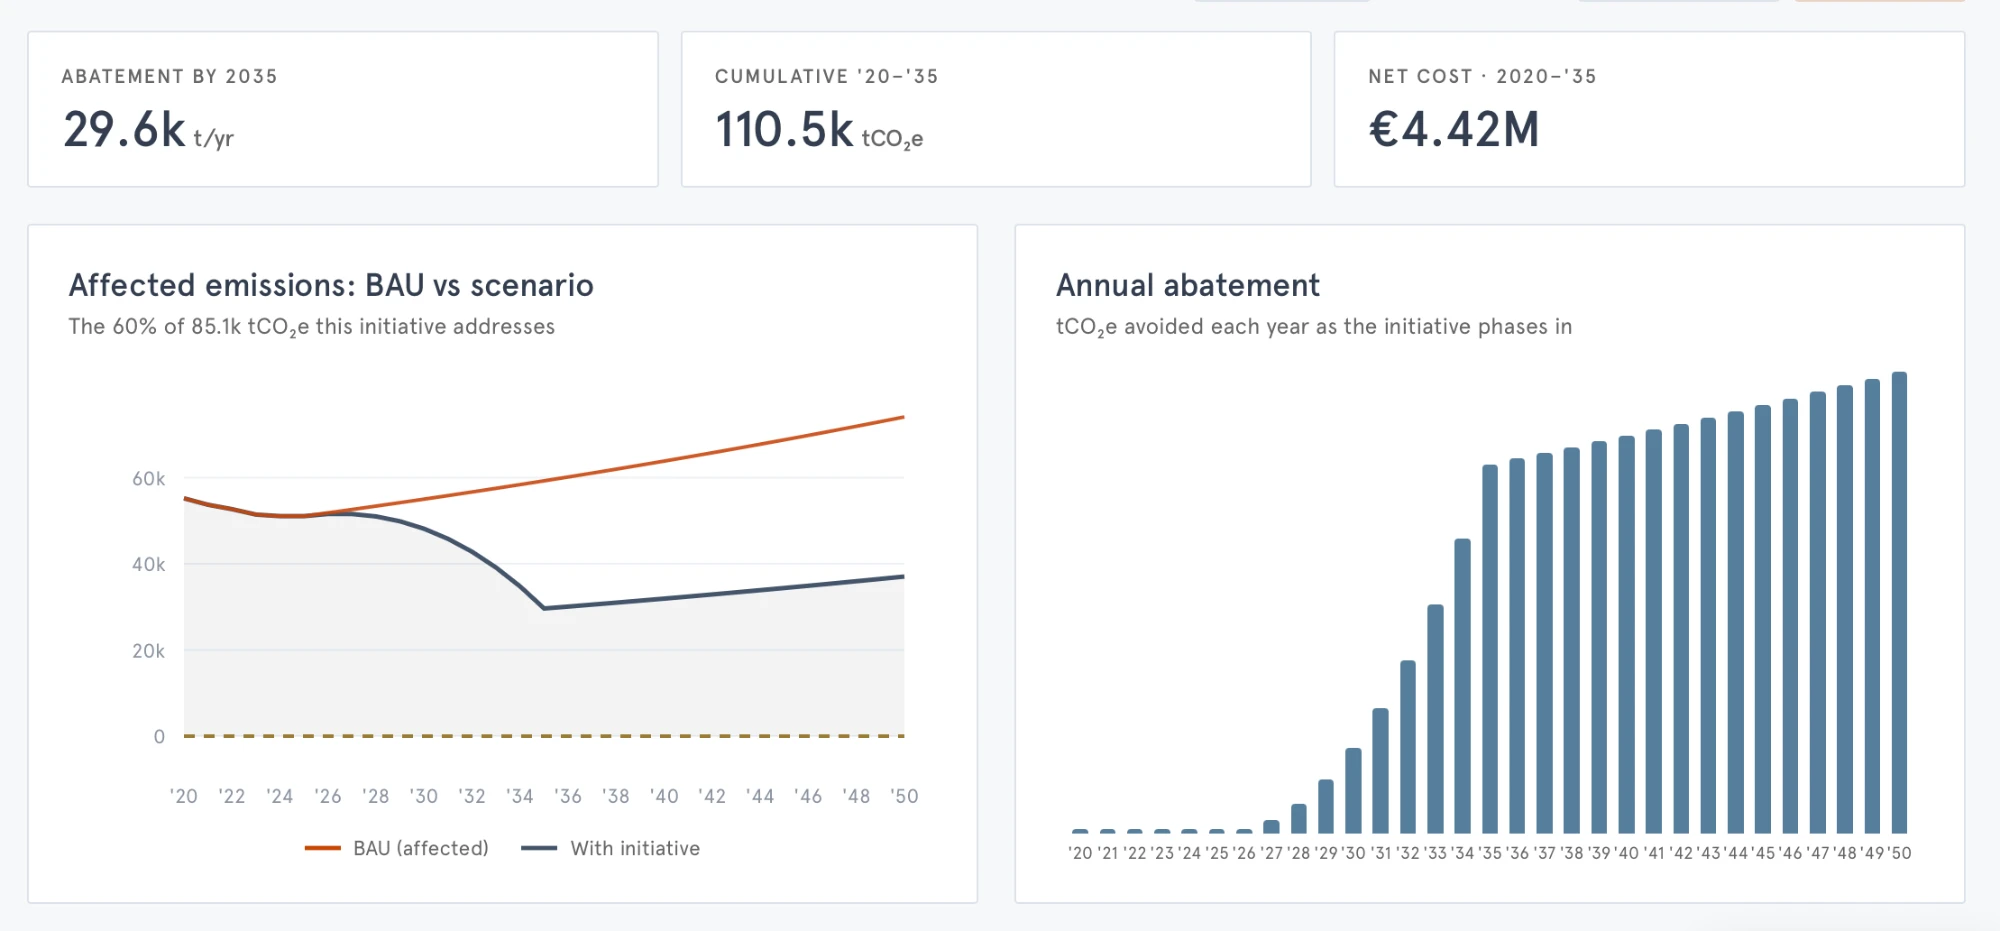2000x931 pixels.
Task: Click the '50 x-axis label in emissions chart
Action: (904, 796)
